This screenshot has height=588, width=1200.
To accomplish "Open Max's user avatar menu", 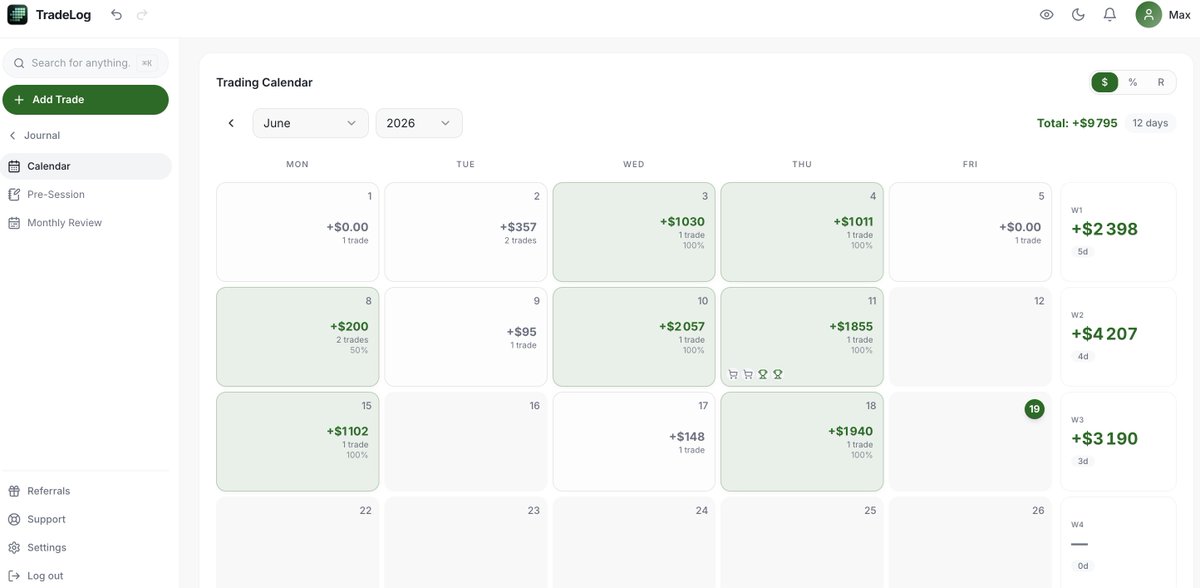I will point(1149,15).
